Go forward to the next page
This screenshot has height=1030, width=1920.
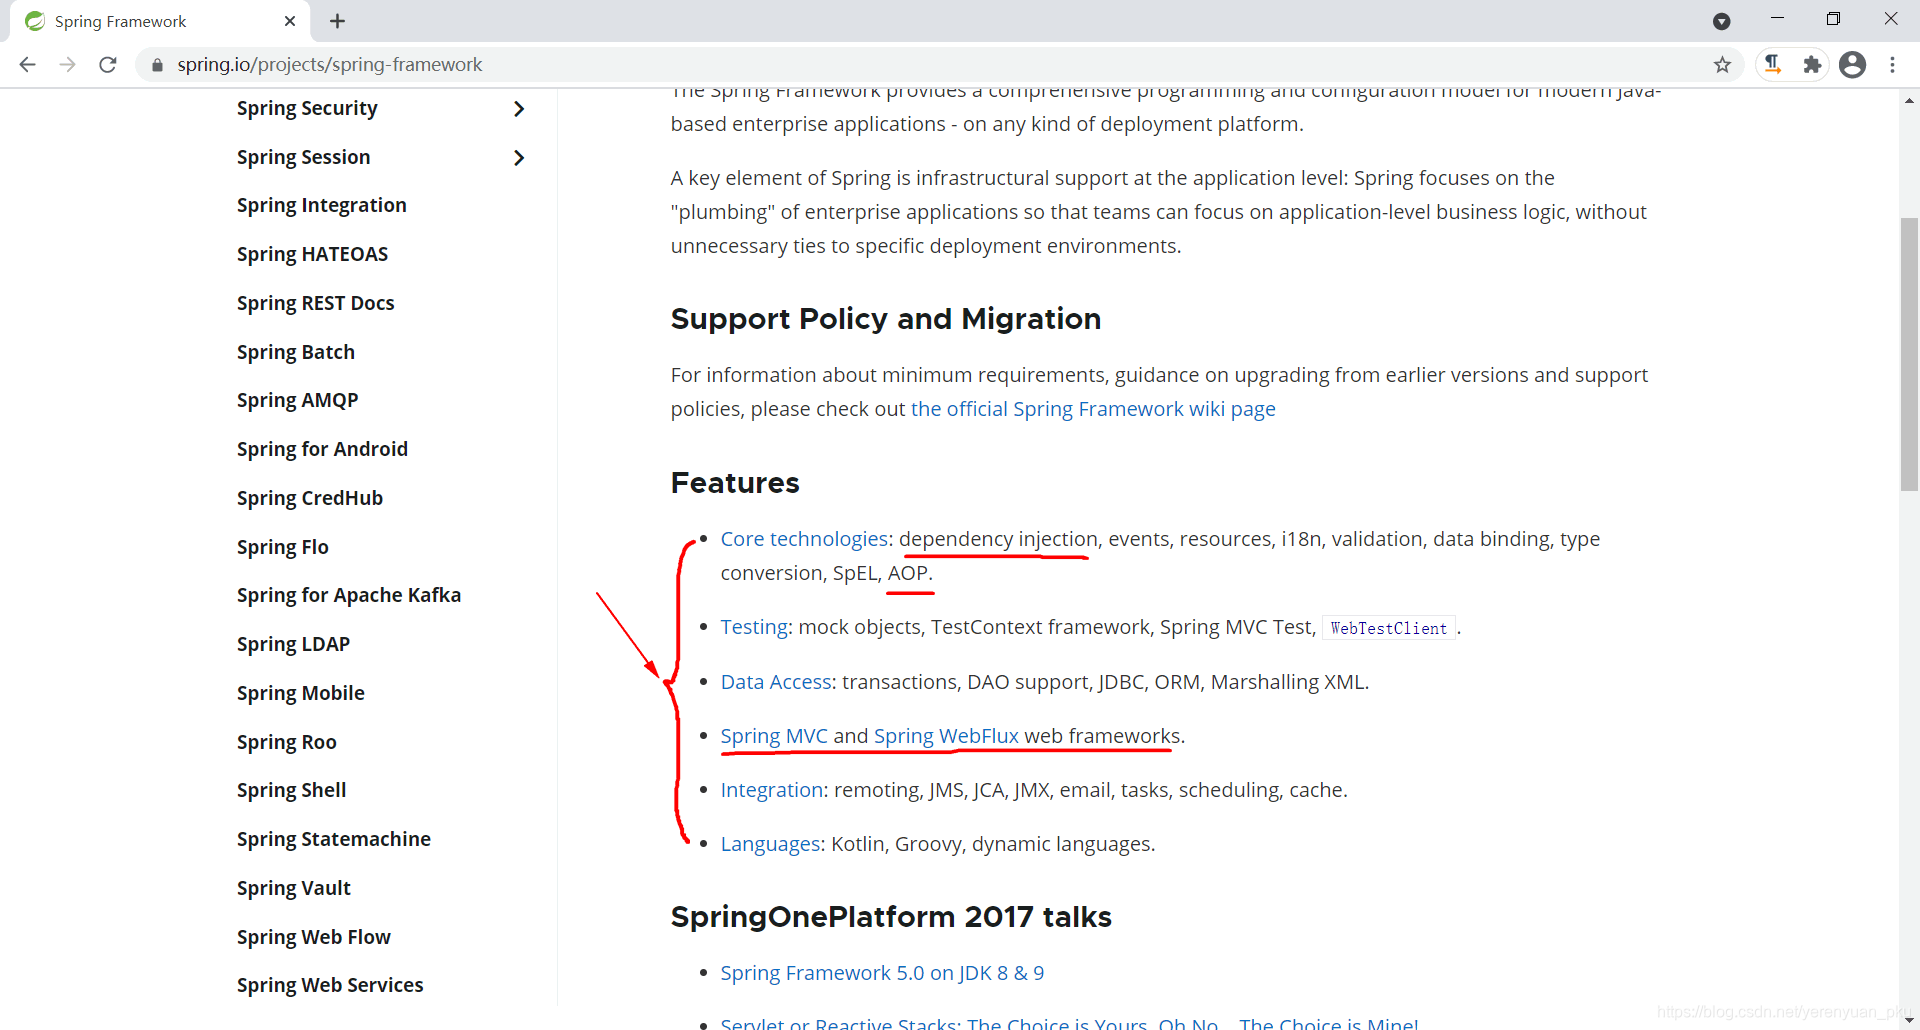(67, 65)
